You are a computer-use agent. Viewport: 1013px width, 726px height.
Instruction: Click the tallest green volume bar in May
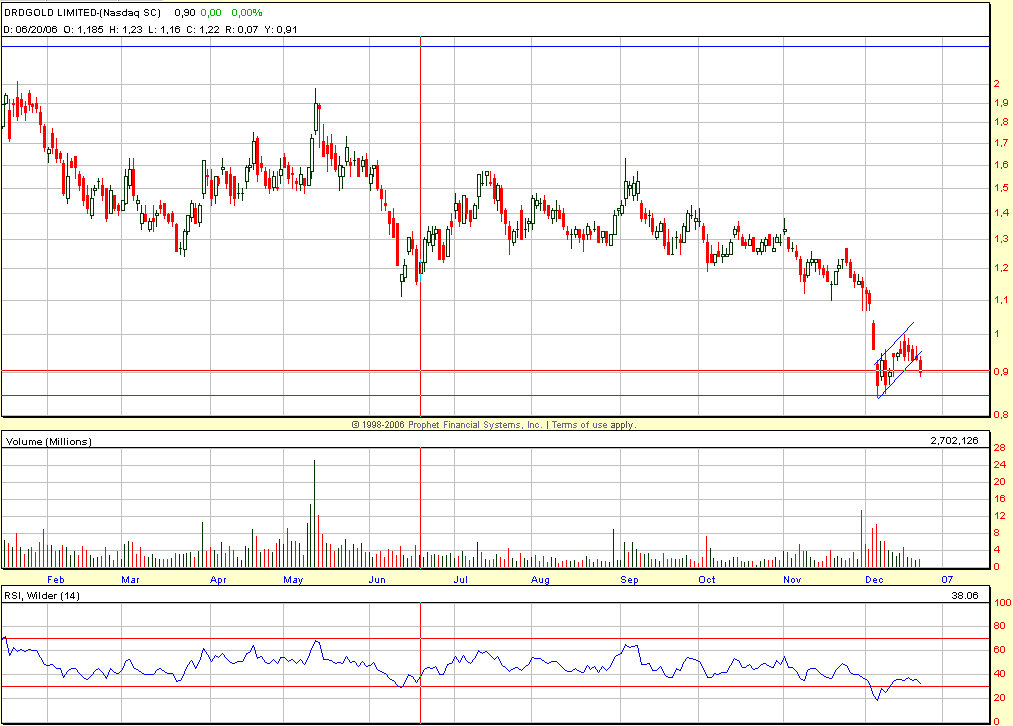(x=314, y=512)
